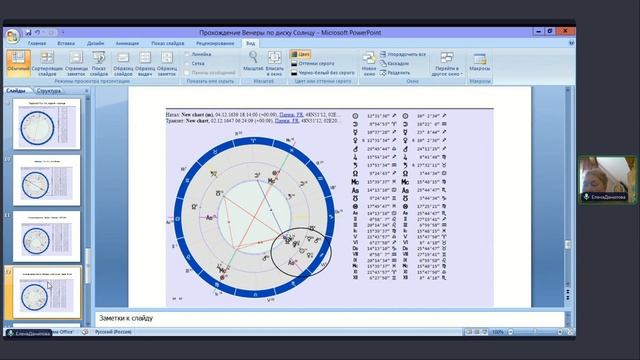
Task: Open the Главная ribbon tab
Action: pyautogui.click(x=37, y=43)
